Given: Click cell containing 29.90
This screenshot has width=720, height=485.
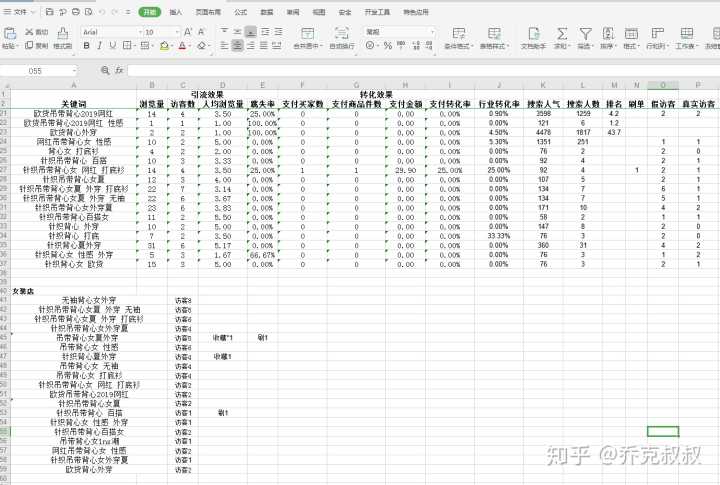Looking at the screenshot, I should coord(405,170).
